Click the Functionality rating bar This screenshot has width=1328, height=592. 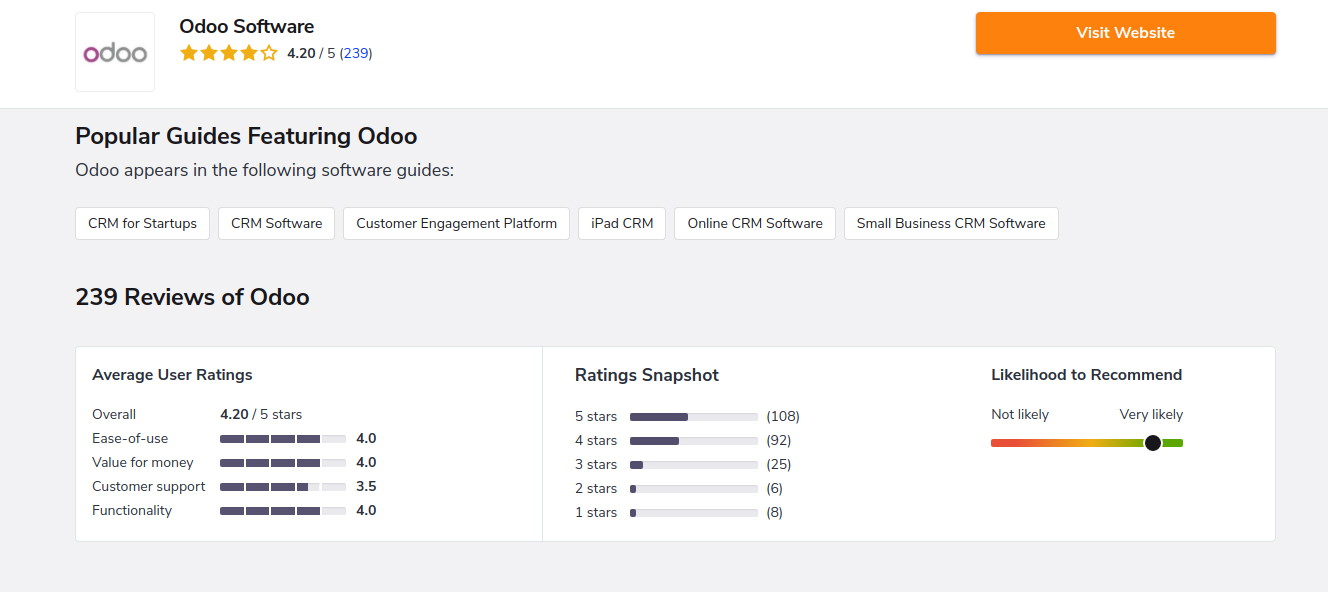point(283,510)
